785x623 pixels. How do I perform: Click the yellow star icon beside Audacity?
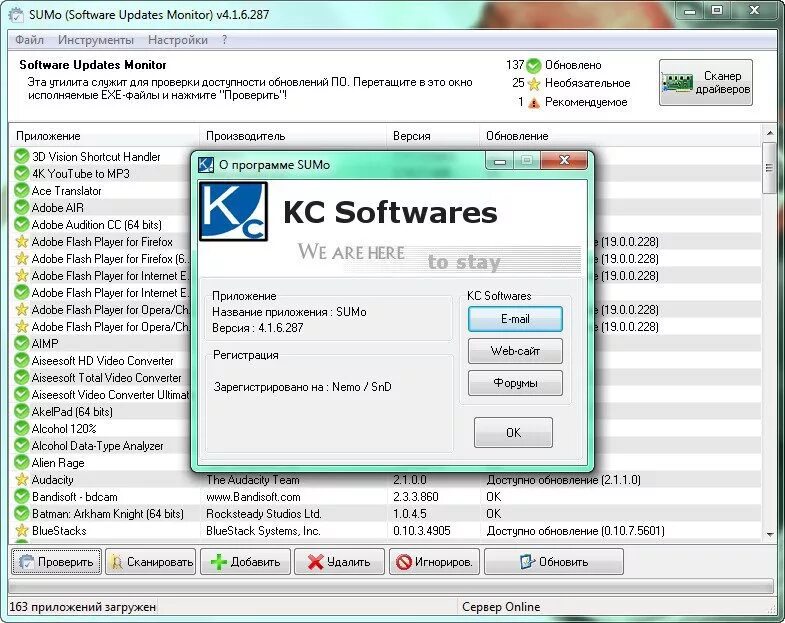22,480
